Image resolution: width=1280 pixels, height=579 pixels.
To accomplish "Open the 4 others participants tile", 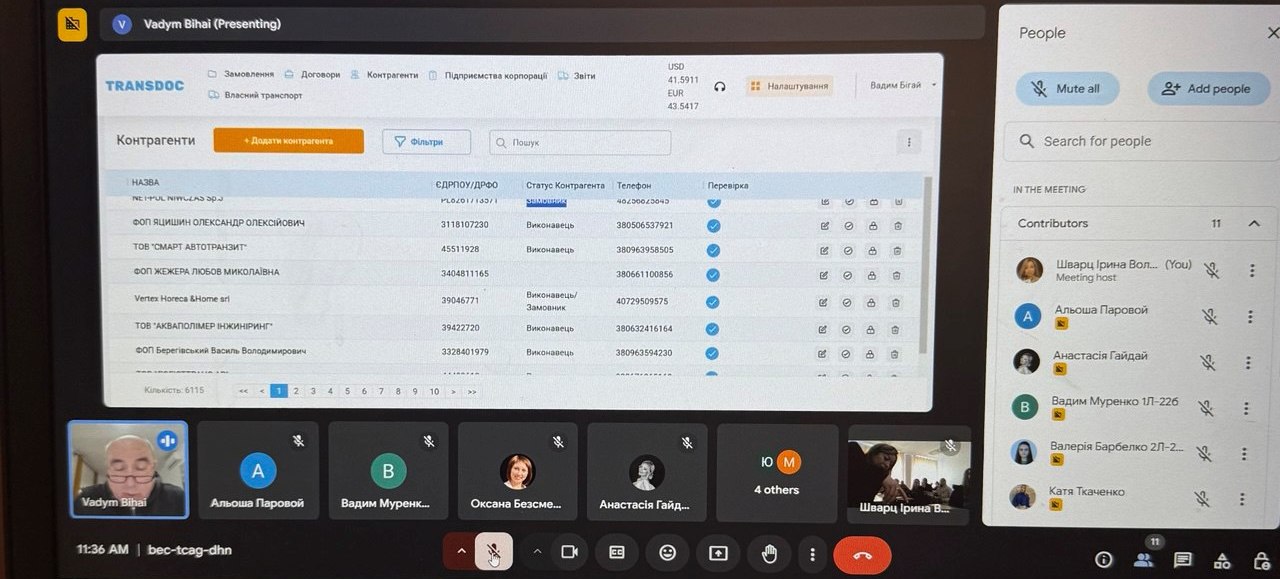I will click(777, 473).
